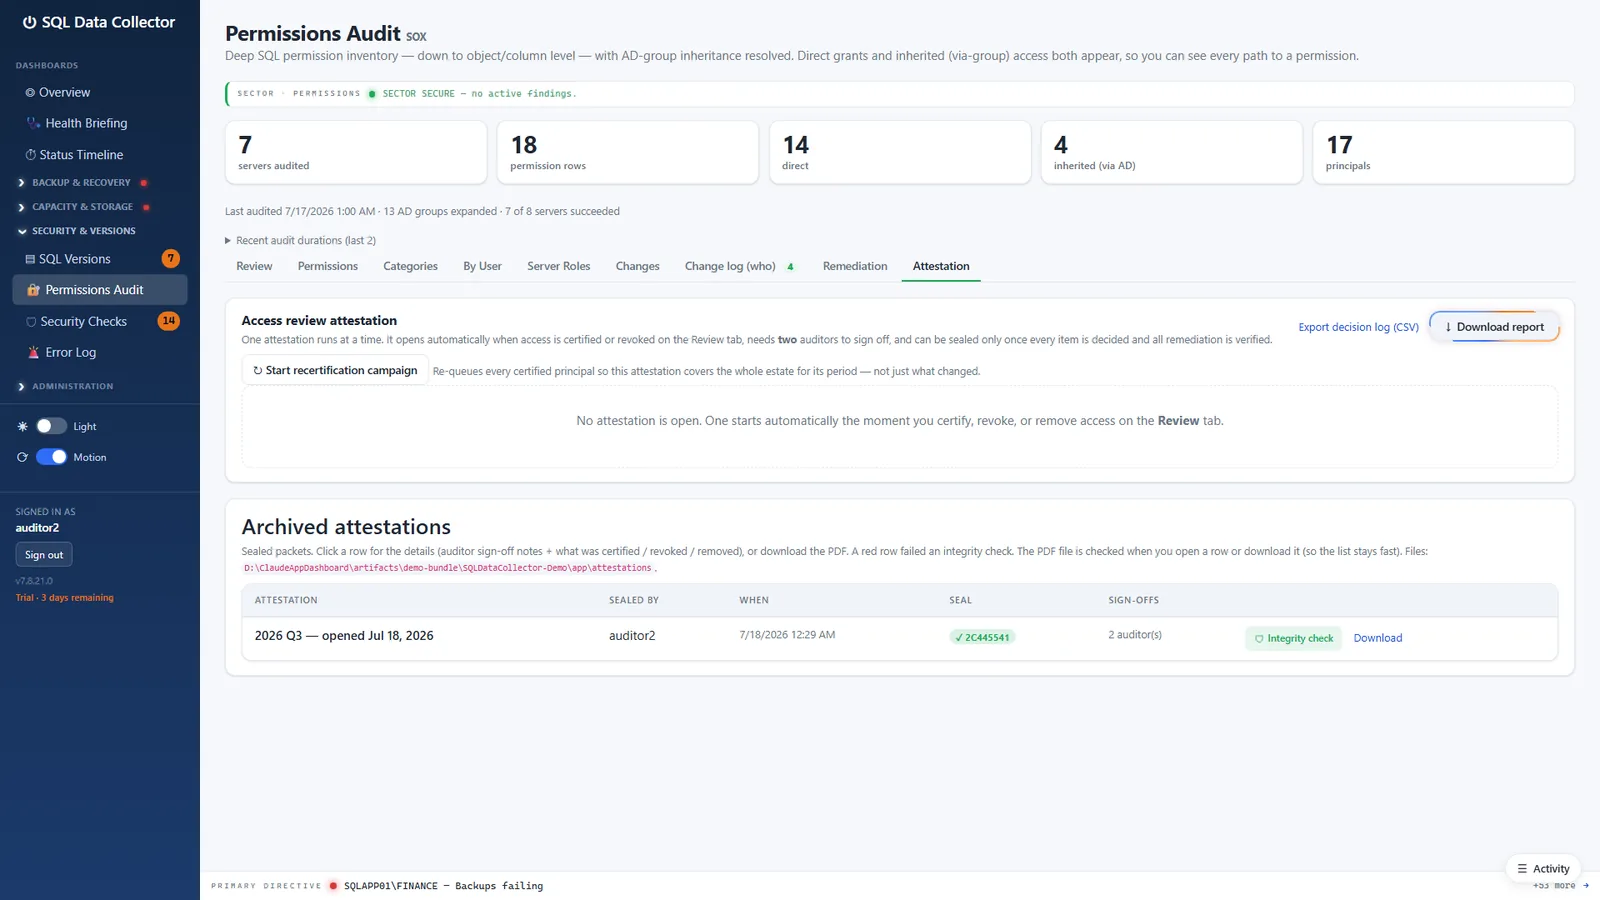The height and width of the screenshot is (900, 1600).
Task: Click Export decision log (CSV) link
Action: [x=1358, y=327]
